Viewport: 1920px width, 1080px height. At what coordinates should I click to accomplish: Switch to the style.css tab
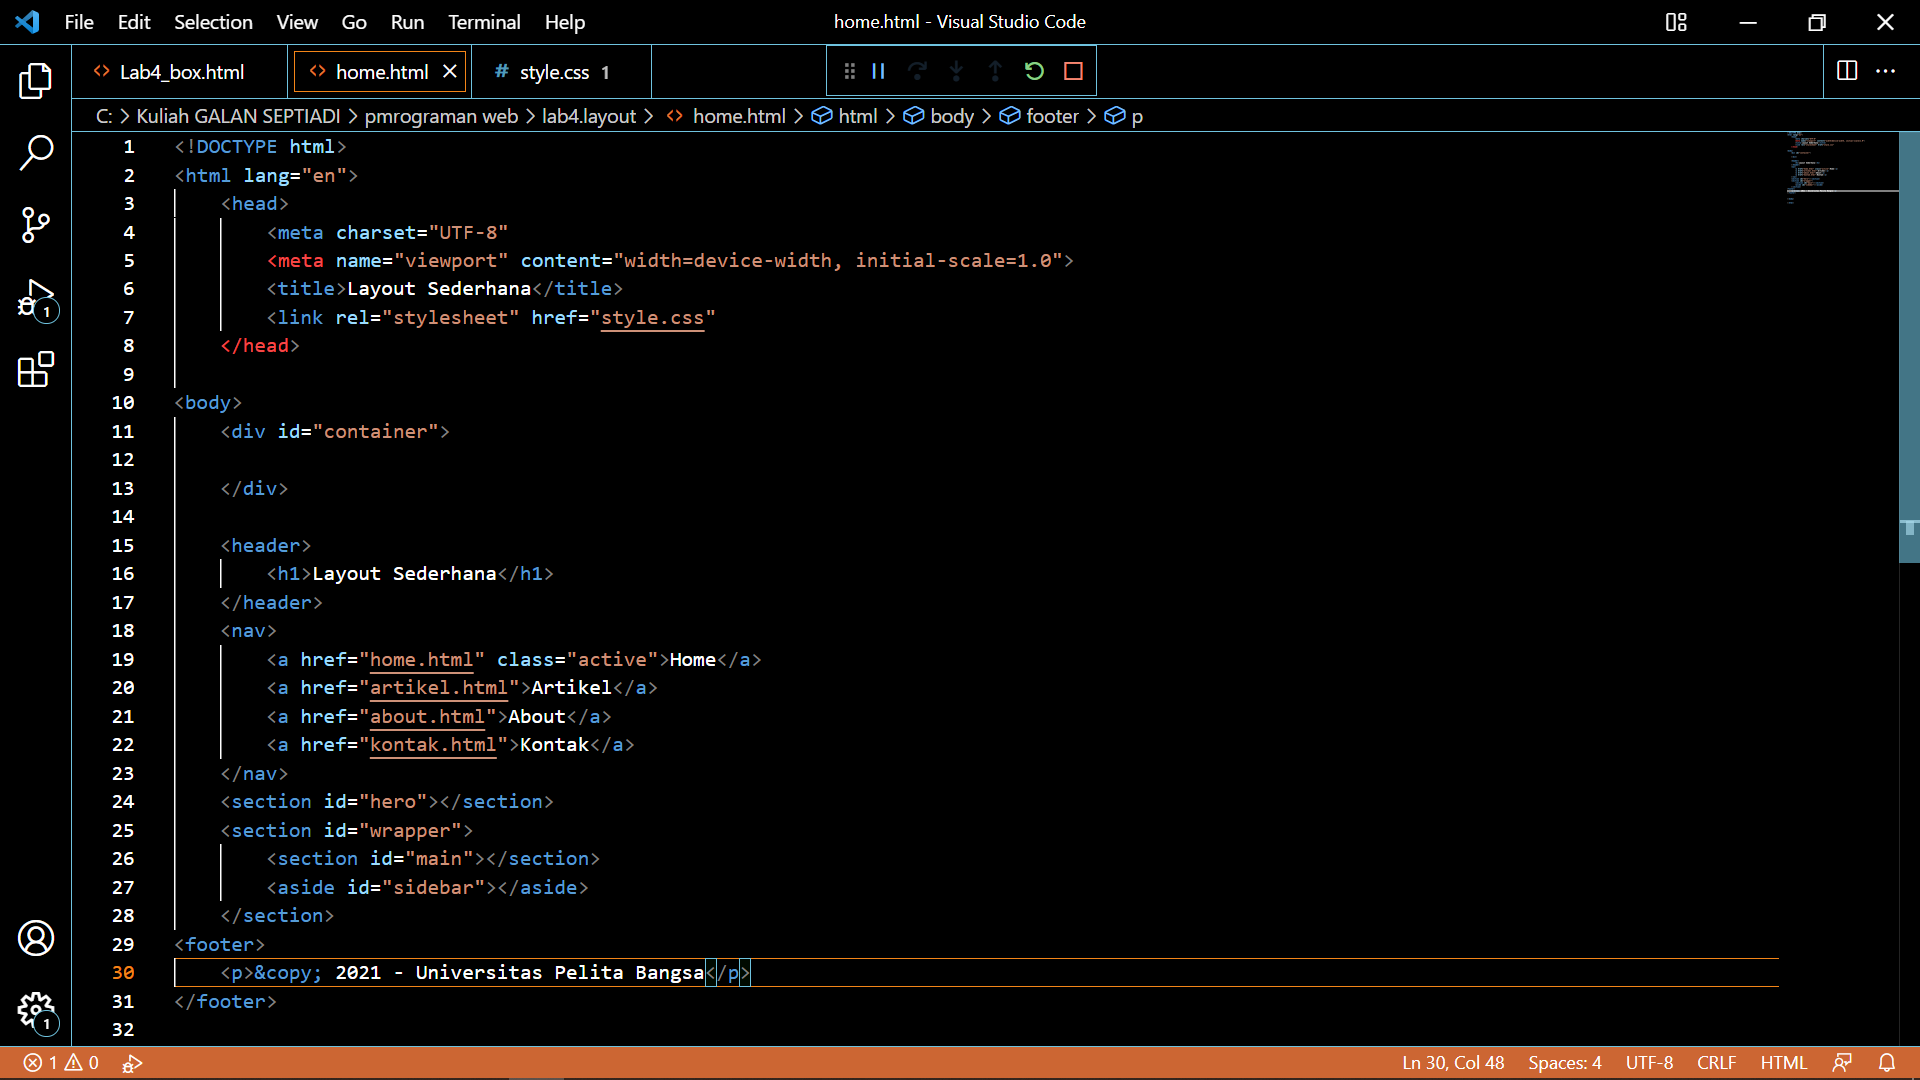tap(555, 71)
